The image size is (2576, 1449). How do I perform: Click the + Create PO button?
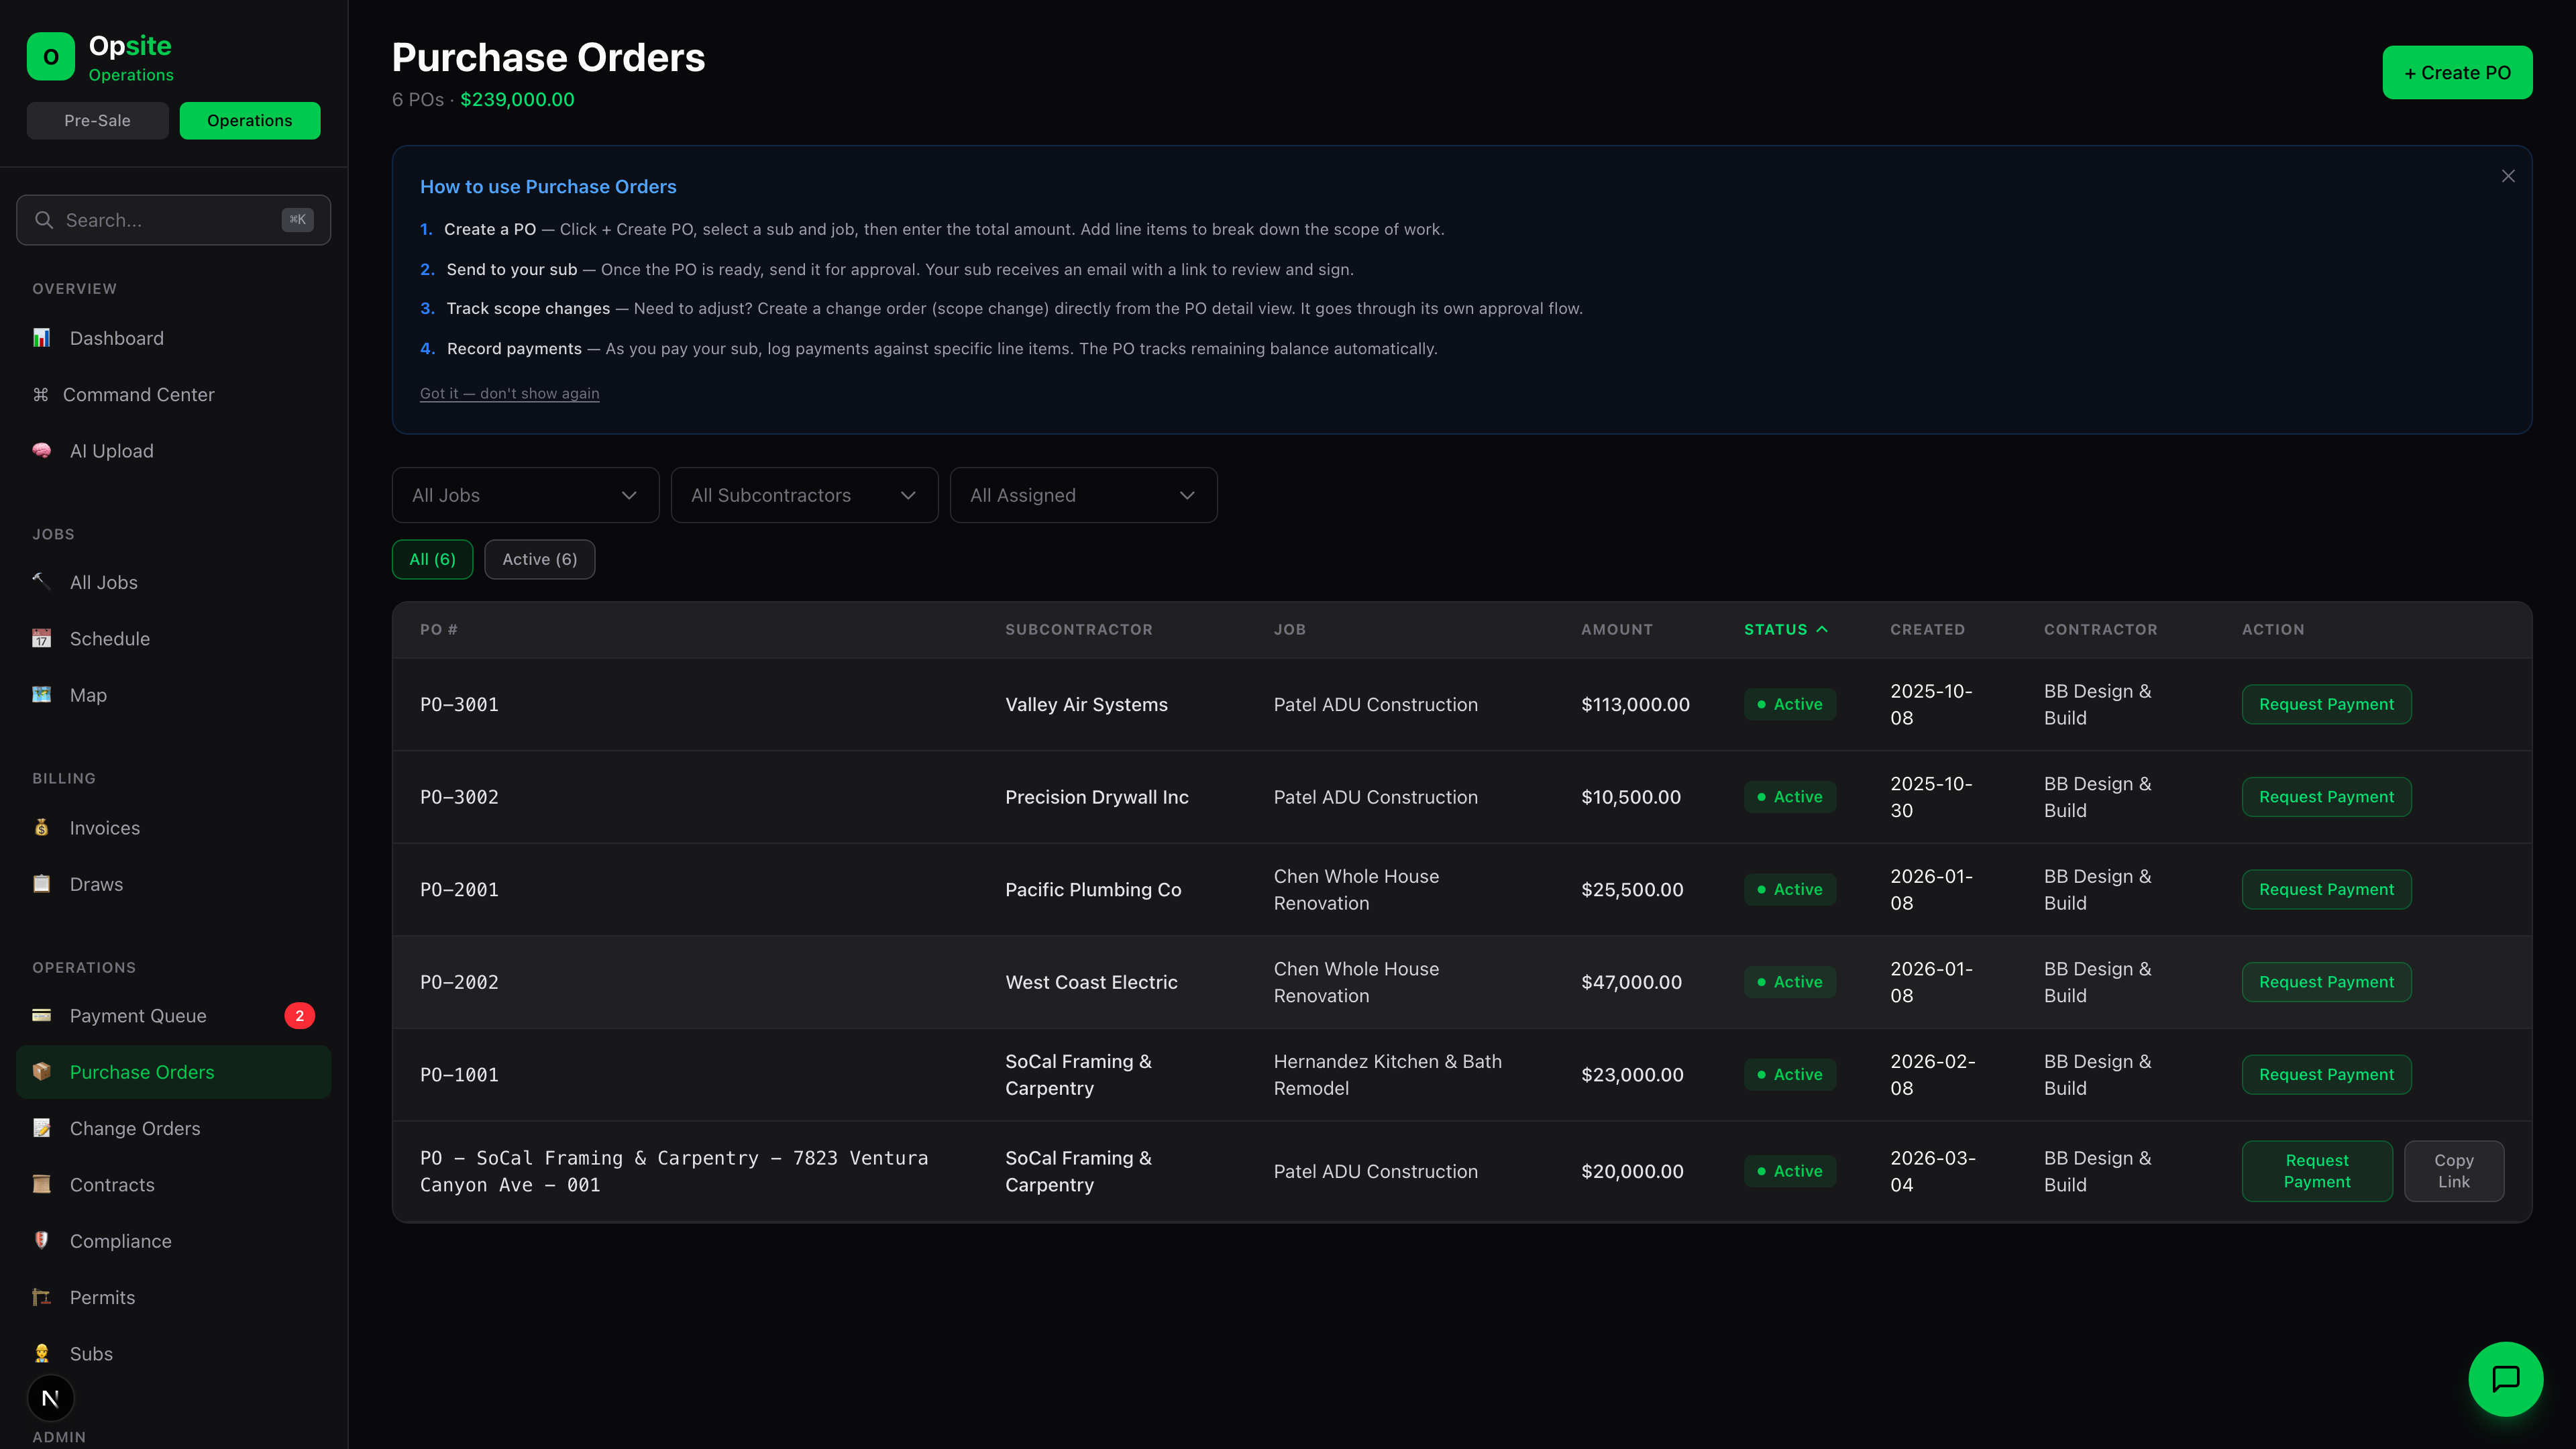click(2457, 72)
